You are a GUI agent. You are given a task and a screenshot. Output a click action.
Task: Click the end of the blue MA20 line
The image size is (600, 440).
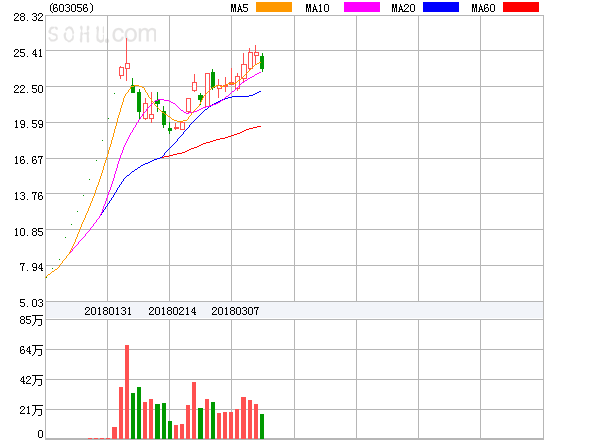coord(261,91)
